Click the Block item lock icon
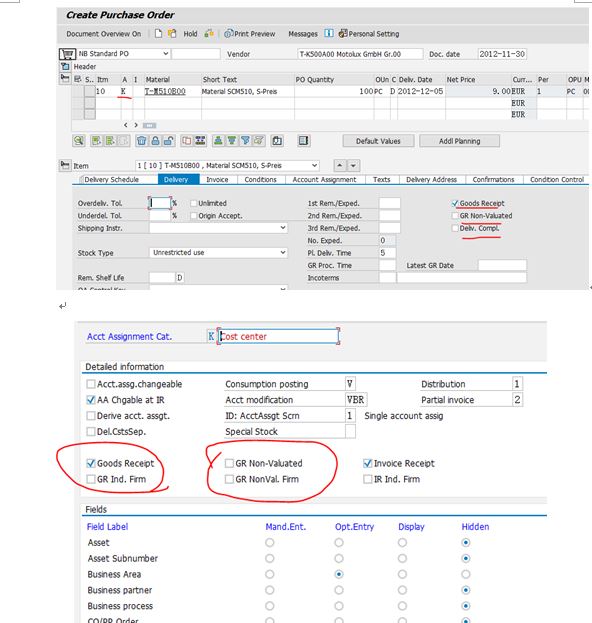Image resolution: width=592 pixels, height=623 pixels. coord(155,141)
